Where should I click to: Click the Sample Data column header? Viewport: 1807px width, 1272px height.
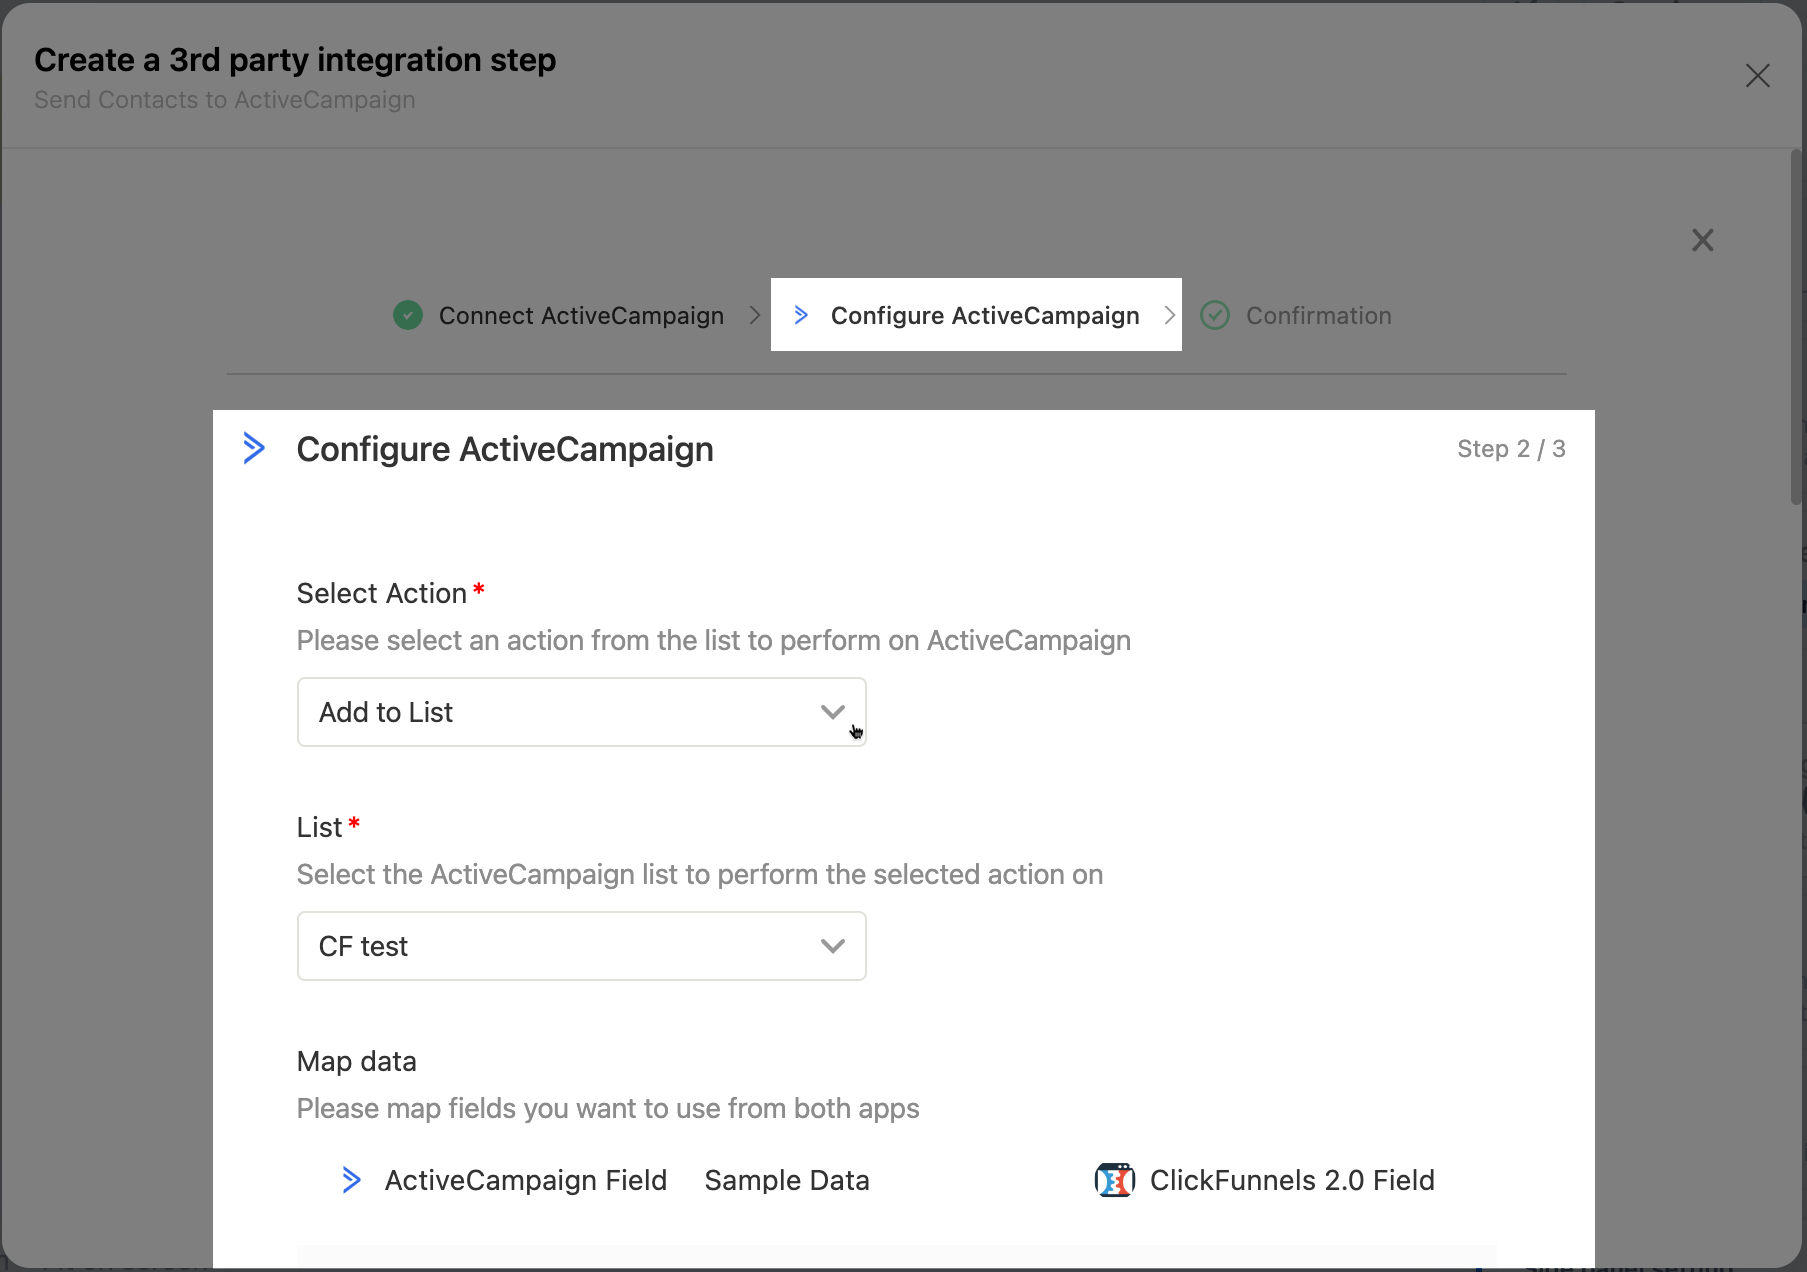coord(787,1180)
